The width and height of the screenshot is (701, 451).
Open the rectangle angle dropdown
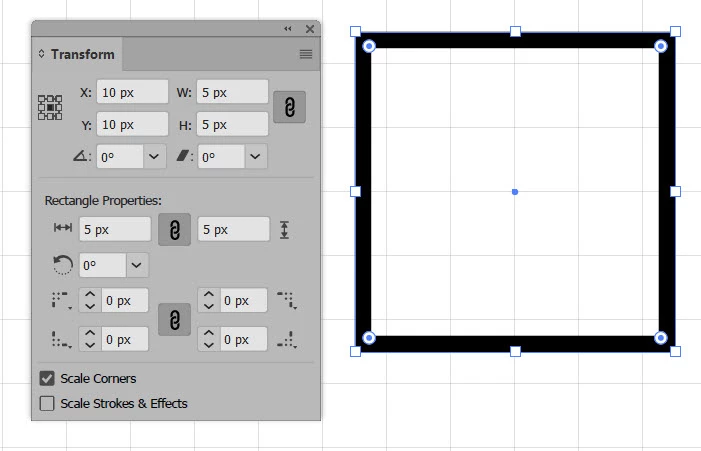137,266
